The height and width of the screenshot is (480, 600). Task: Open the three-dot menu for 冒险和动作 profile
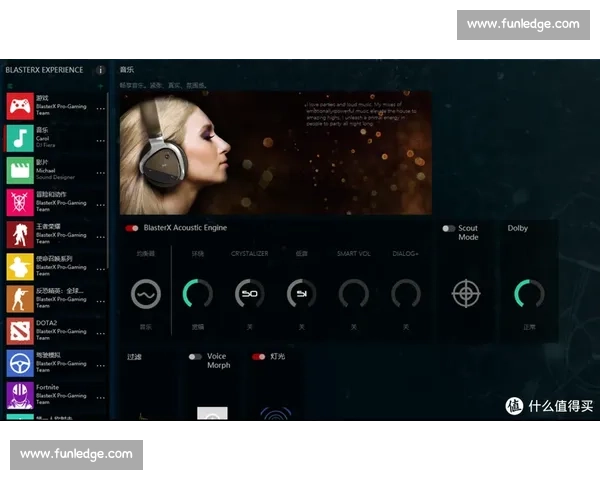(101, 205)
